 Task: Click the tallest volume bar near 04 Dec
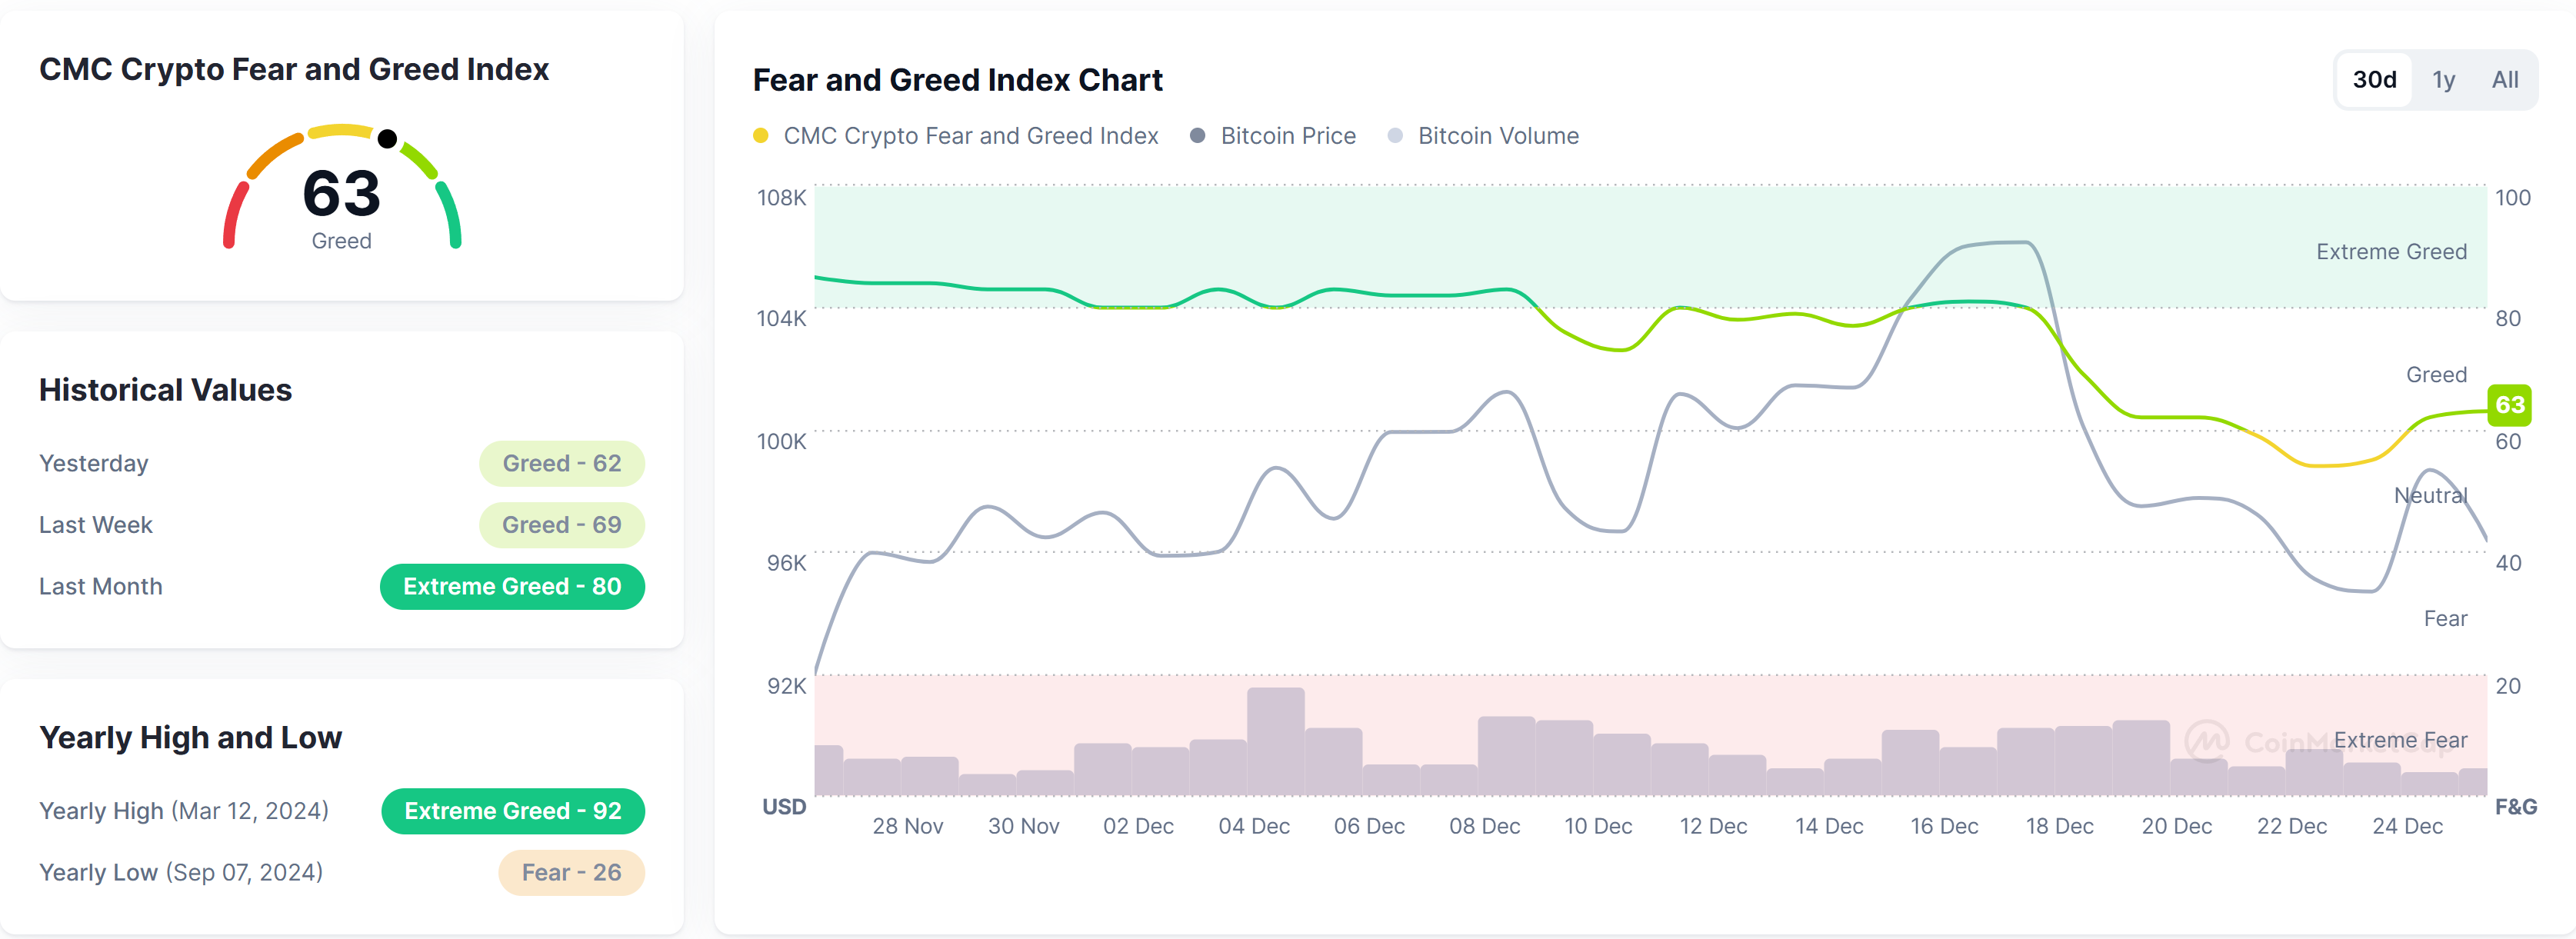(1275, 741)
